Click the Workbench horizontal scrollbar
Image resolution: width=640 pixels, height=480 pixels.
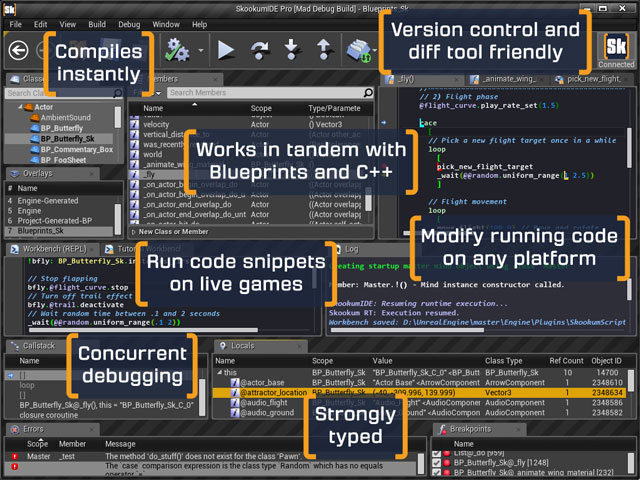click(143, 330)
